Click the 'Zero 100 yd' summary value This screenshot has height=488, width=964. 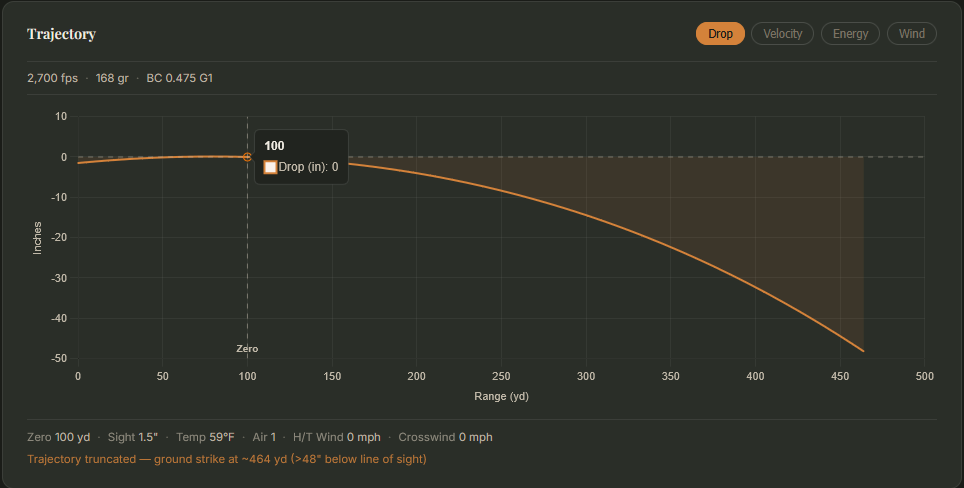[58, 437]
